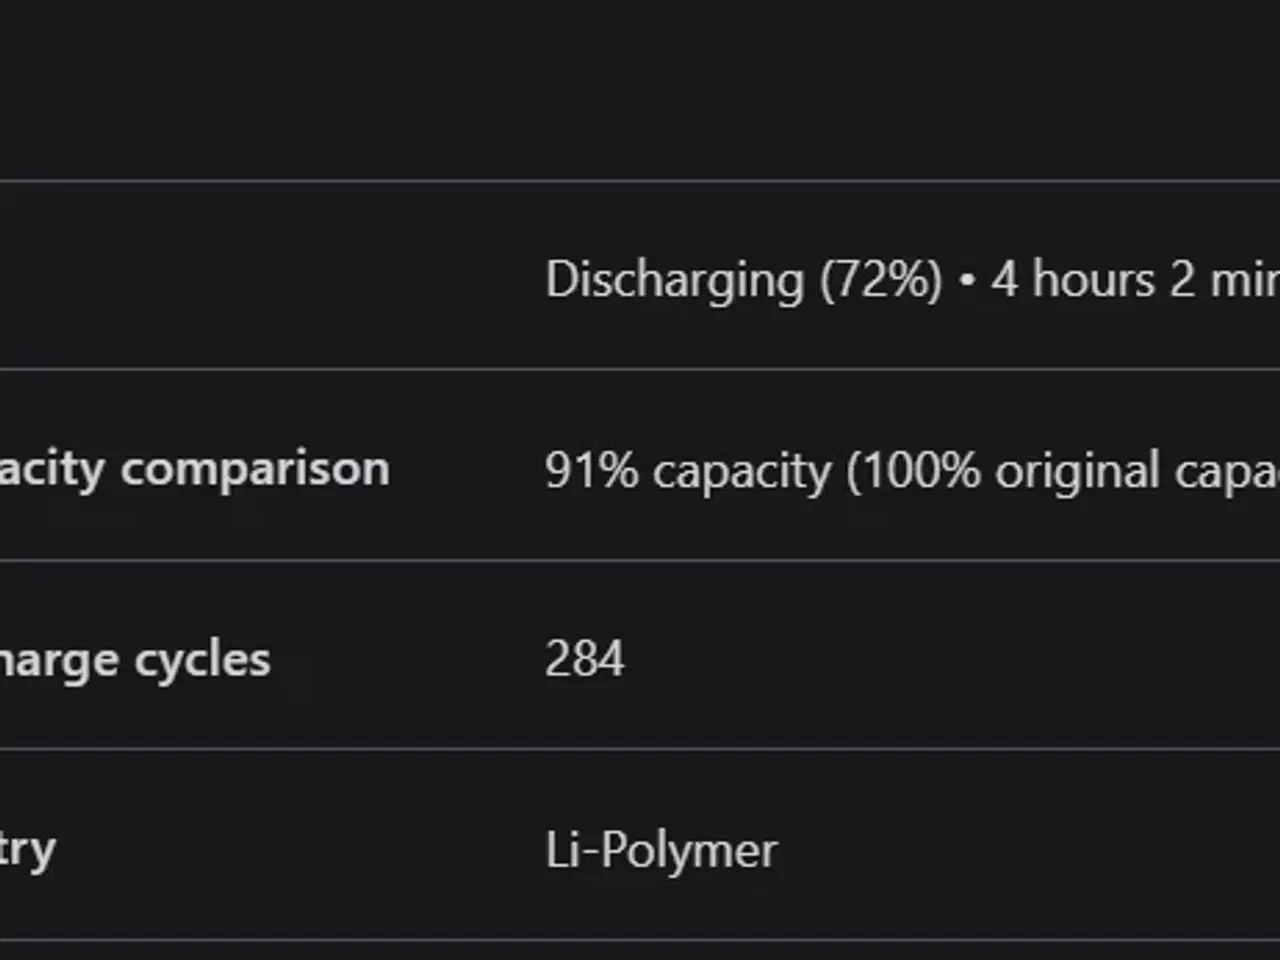
Task: Click the word "original" in the capacity value
Action: pyautogui.click(x=1077, y=471)
